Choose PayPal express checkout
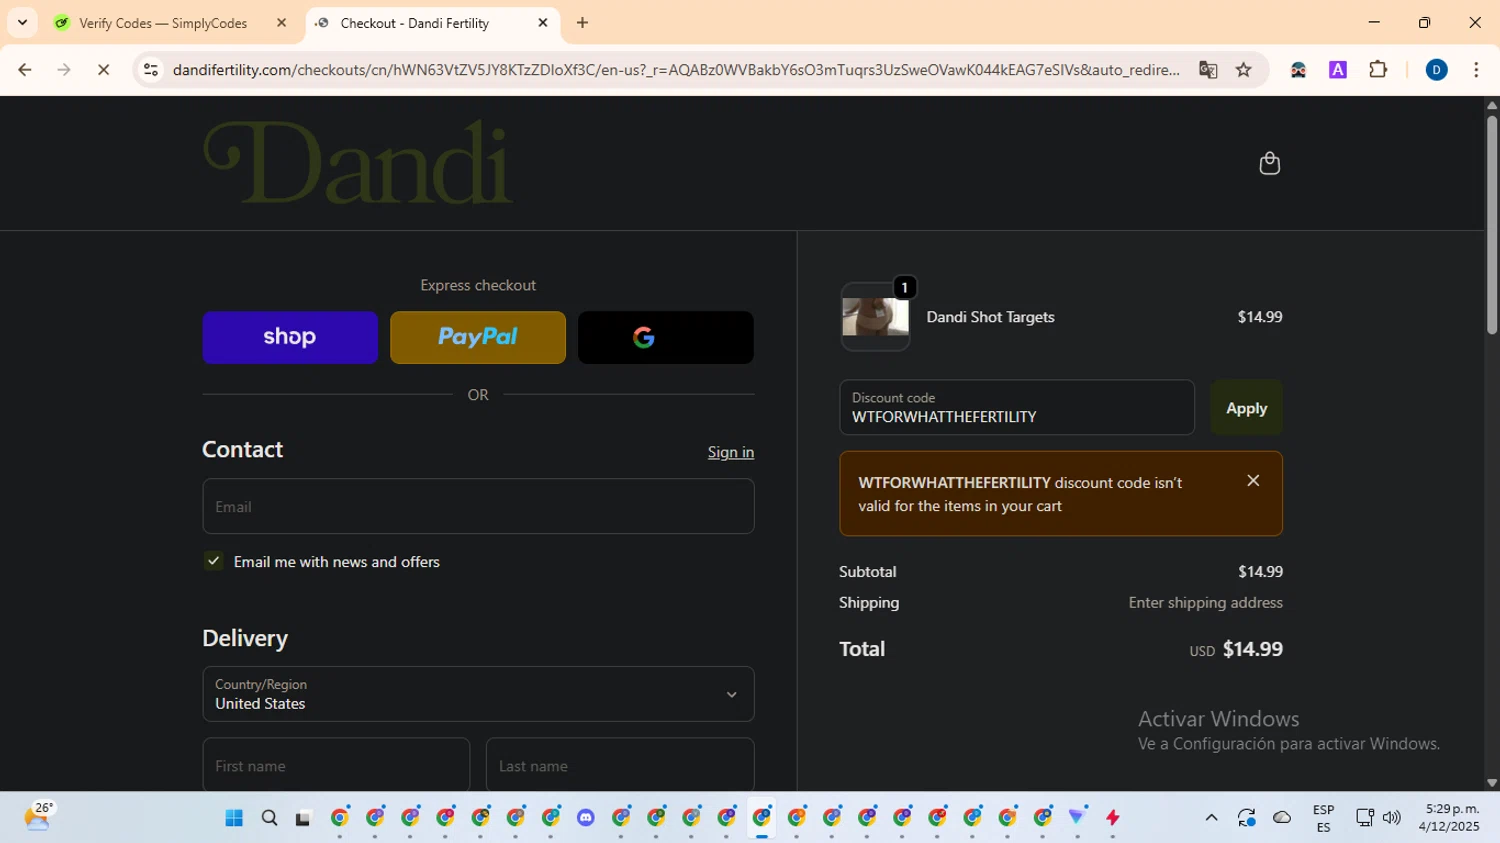The image size is (1500, 843). pyautogui.click(x=478, y=337)
